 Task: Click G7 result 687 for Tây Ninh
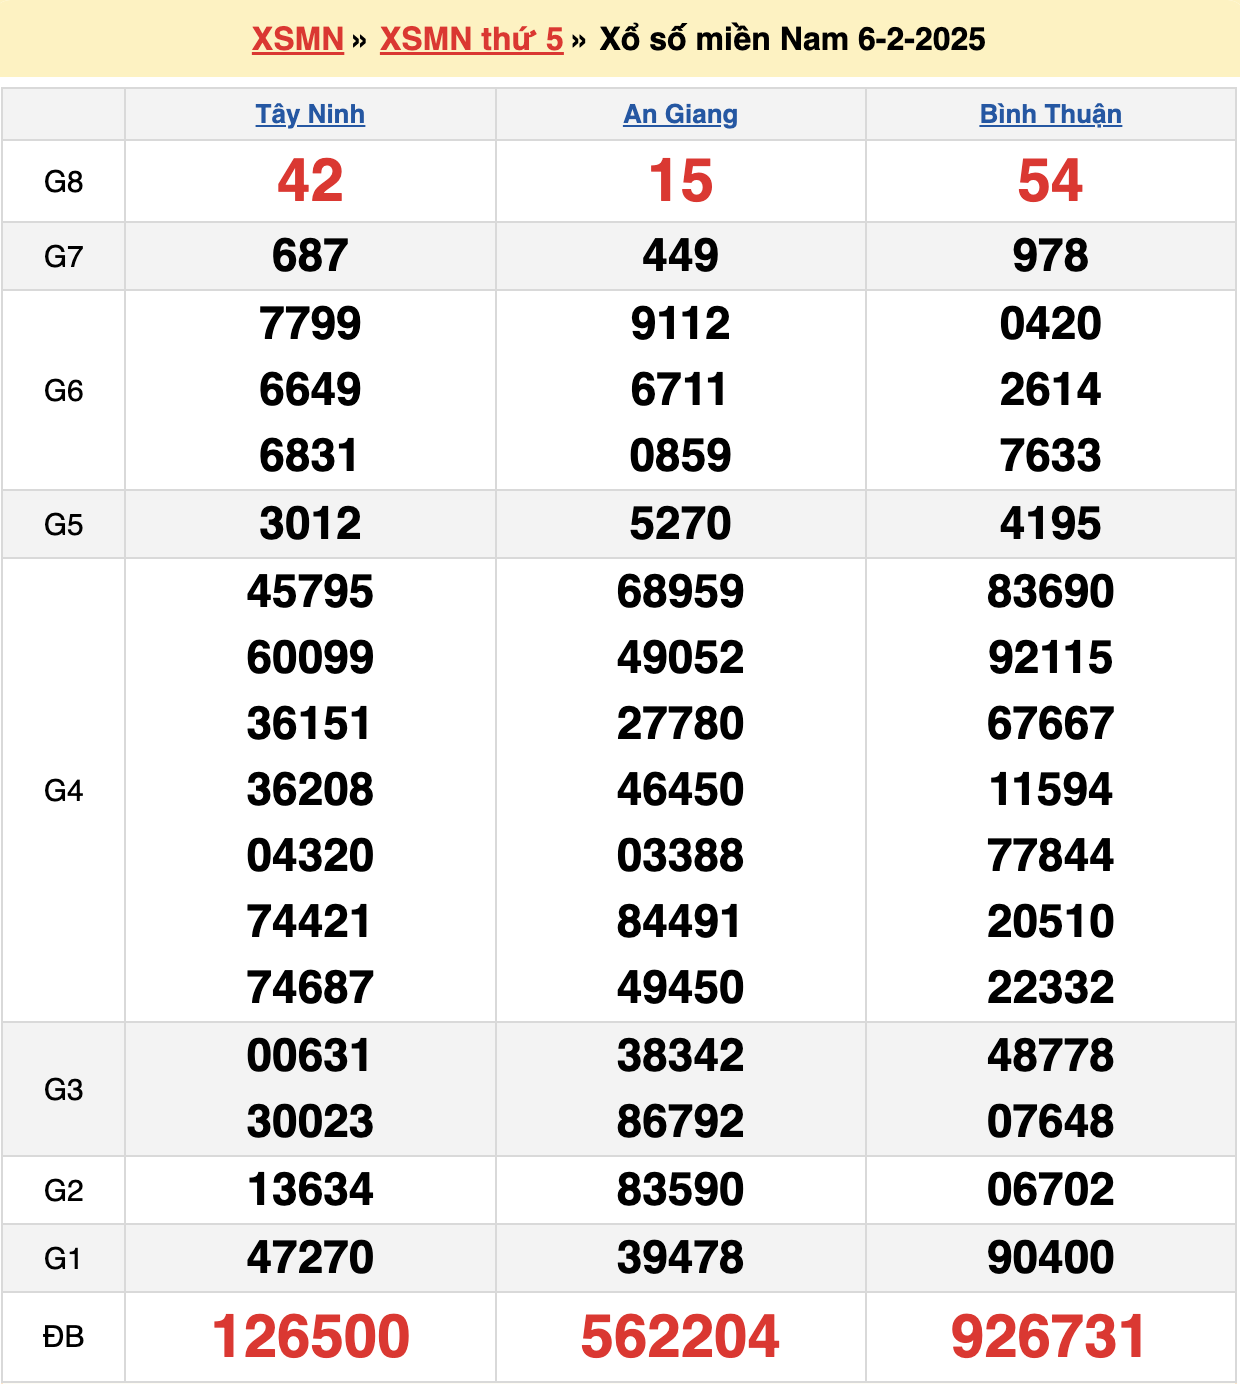coord(310,256)
